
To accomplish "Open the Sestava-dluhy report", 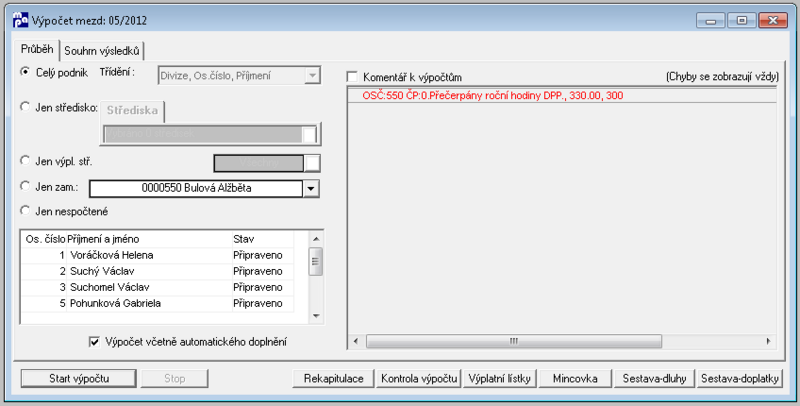I will click(655, 378).
